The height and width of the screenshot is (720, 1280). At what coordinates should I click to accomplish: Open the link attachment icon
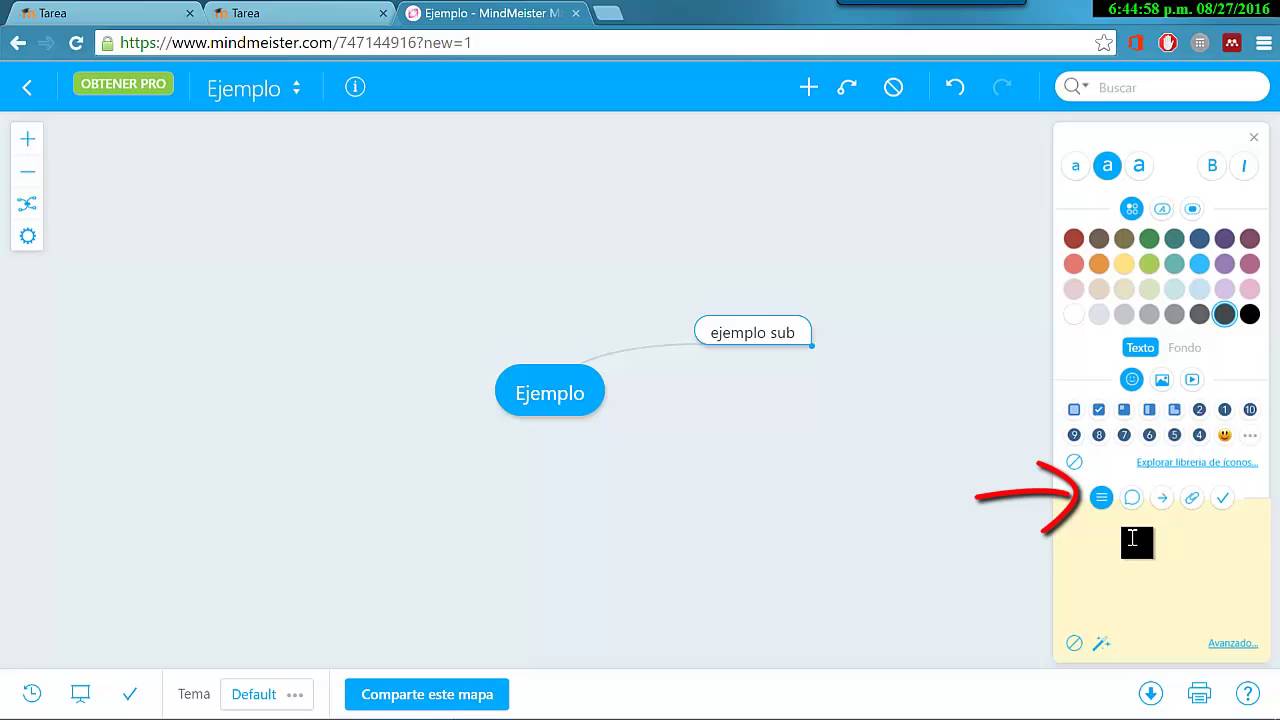[1191, 497]
